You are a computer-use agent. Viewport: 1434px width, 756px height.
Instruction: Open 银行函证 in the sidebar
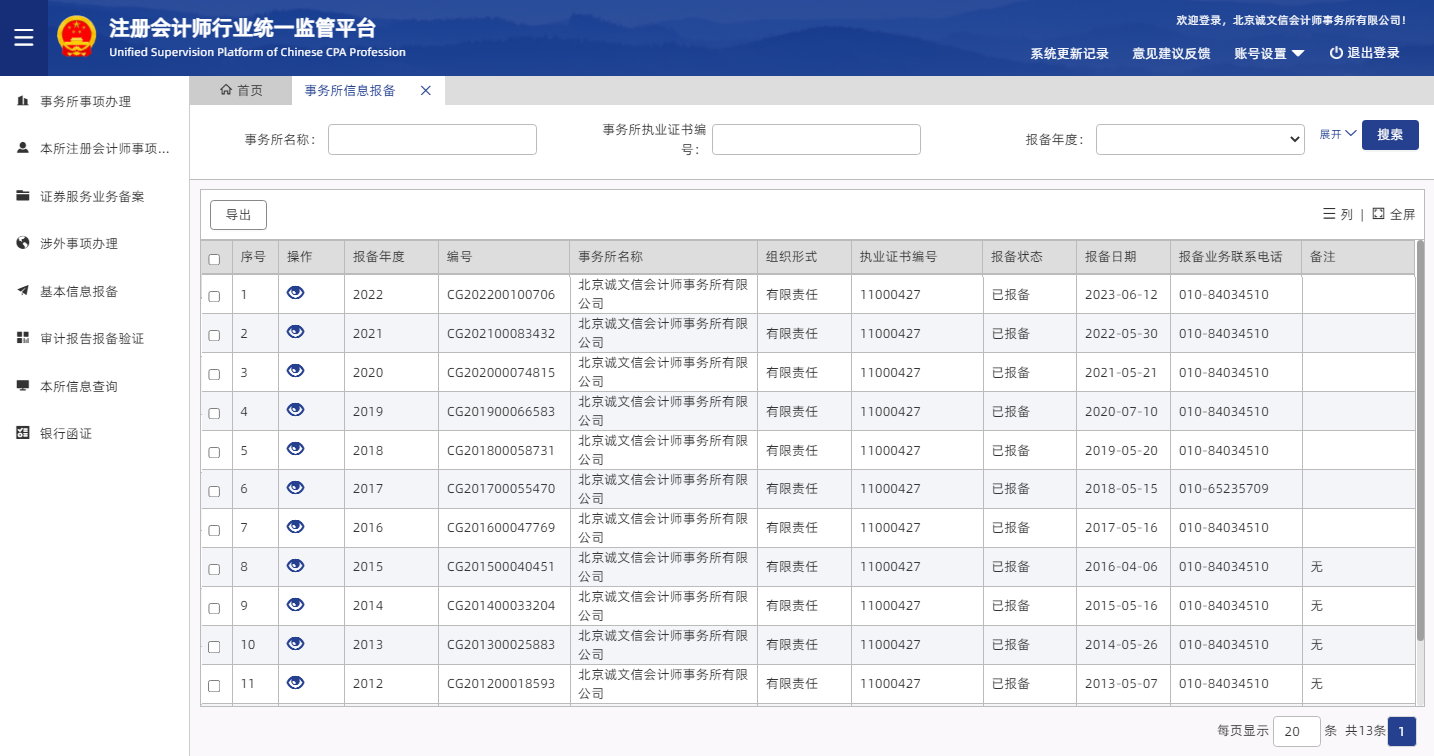point(66,434)
